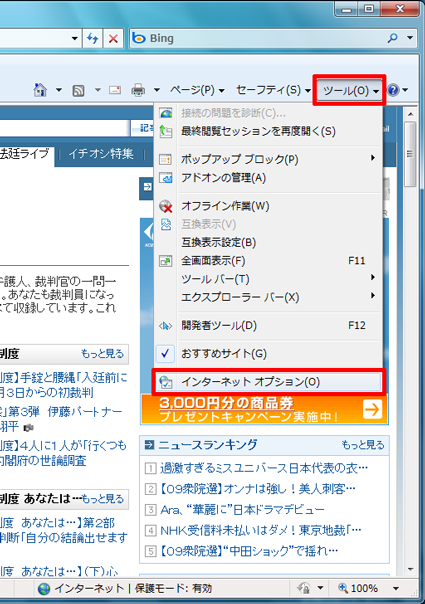Open ranking link オンナは強し！美人刺客
The width and height of the screenshot is (425, 604).
[257, 489]
